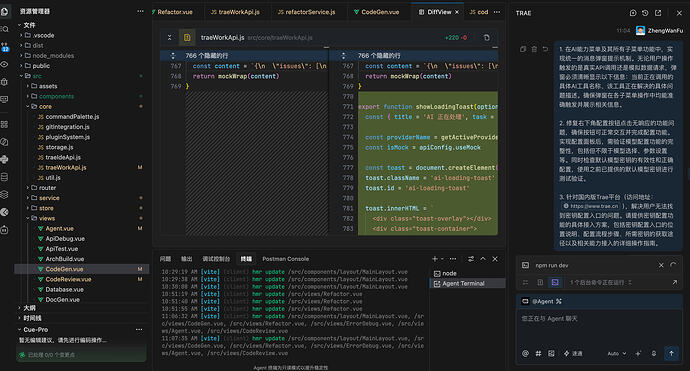Start a new chat in TRAE panel

[633, 13]
